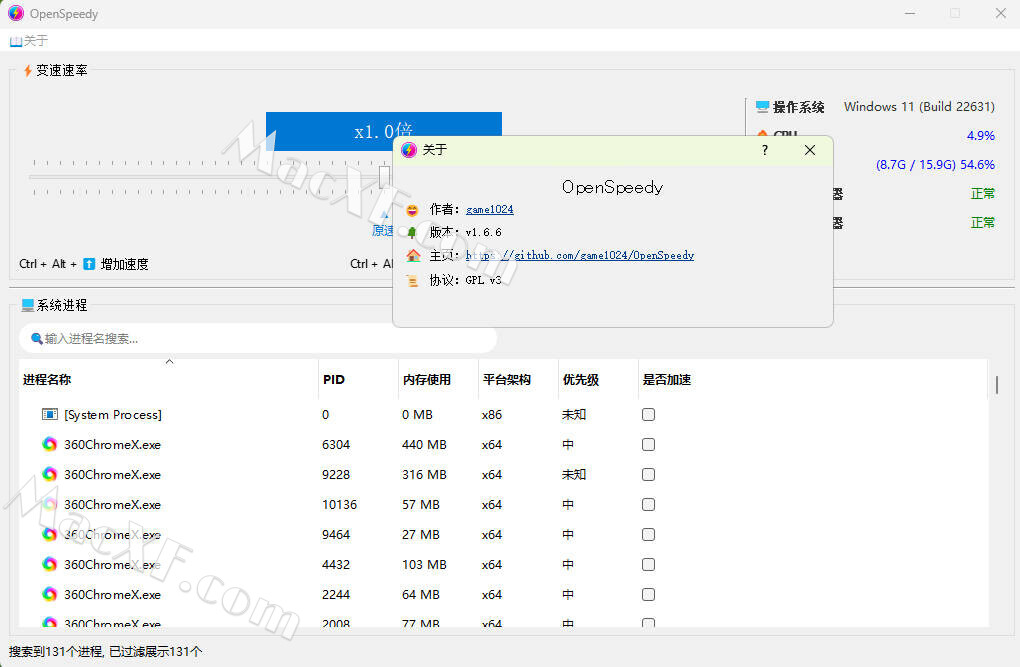1020x667 pixels.
Task: Sort by the 进程名称 column header
Action: [x=168, y=379]
